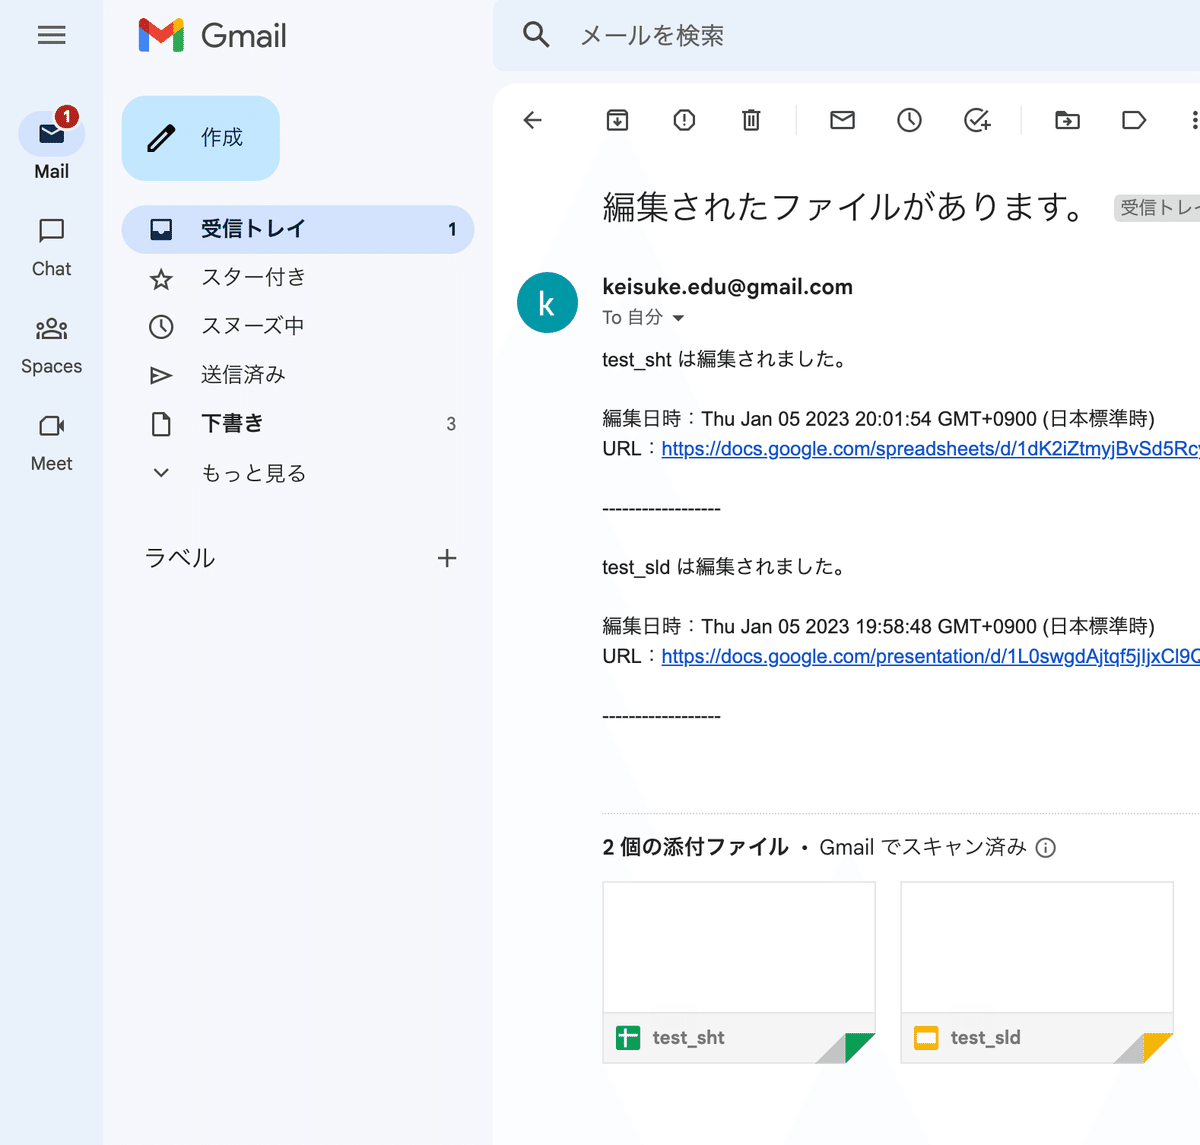The height and width of the screenshot is (1145, 1200).
Task: Click the 受信トレイ label chip beside subject
Action: coord(1157,208)
